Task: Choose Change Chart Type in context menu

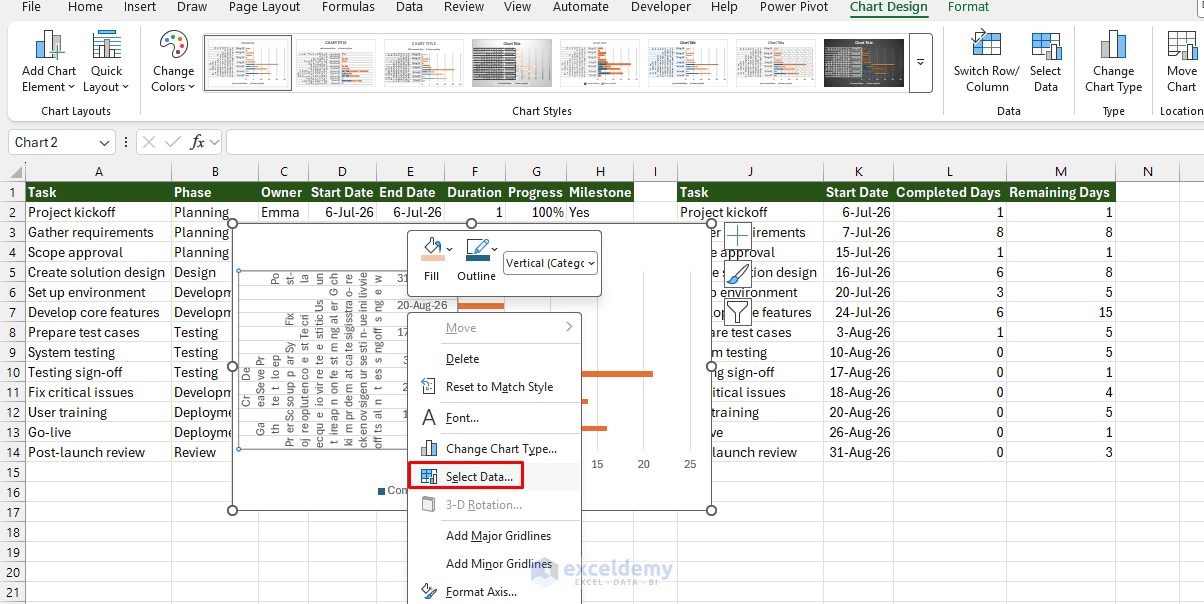Action: [501, 448]
